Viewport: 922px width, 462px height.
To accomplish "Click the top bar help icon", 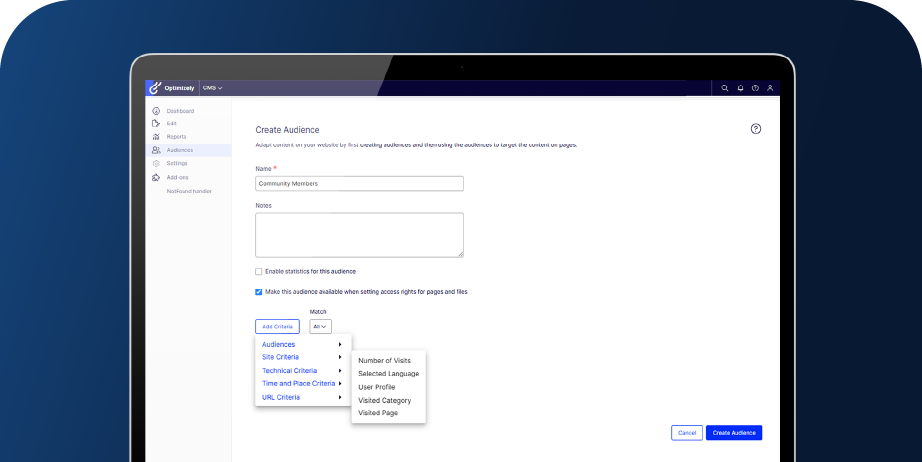I will (755, 88).
